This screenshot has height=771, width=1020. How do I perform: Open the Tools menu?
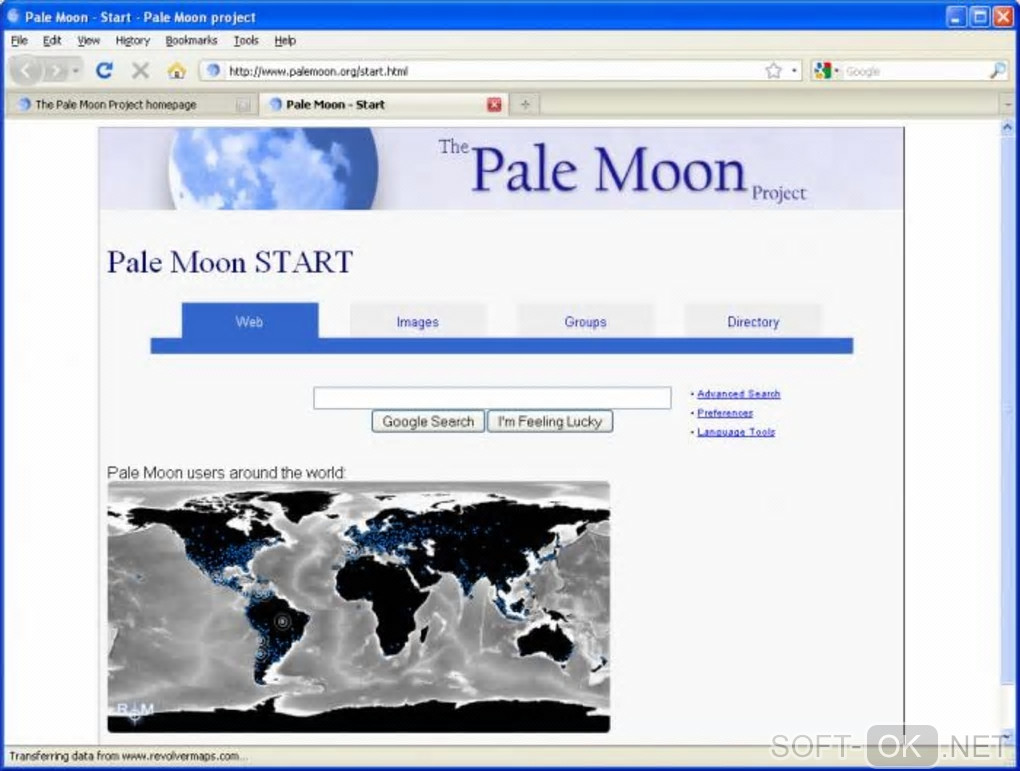[246, 40]
